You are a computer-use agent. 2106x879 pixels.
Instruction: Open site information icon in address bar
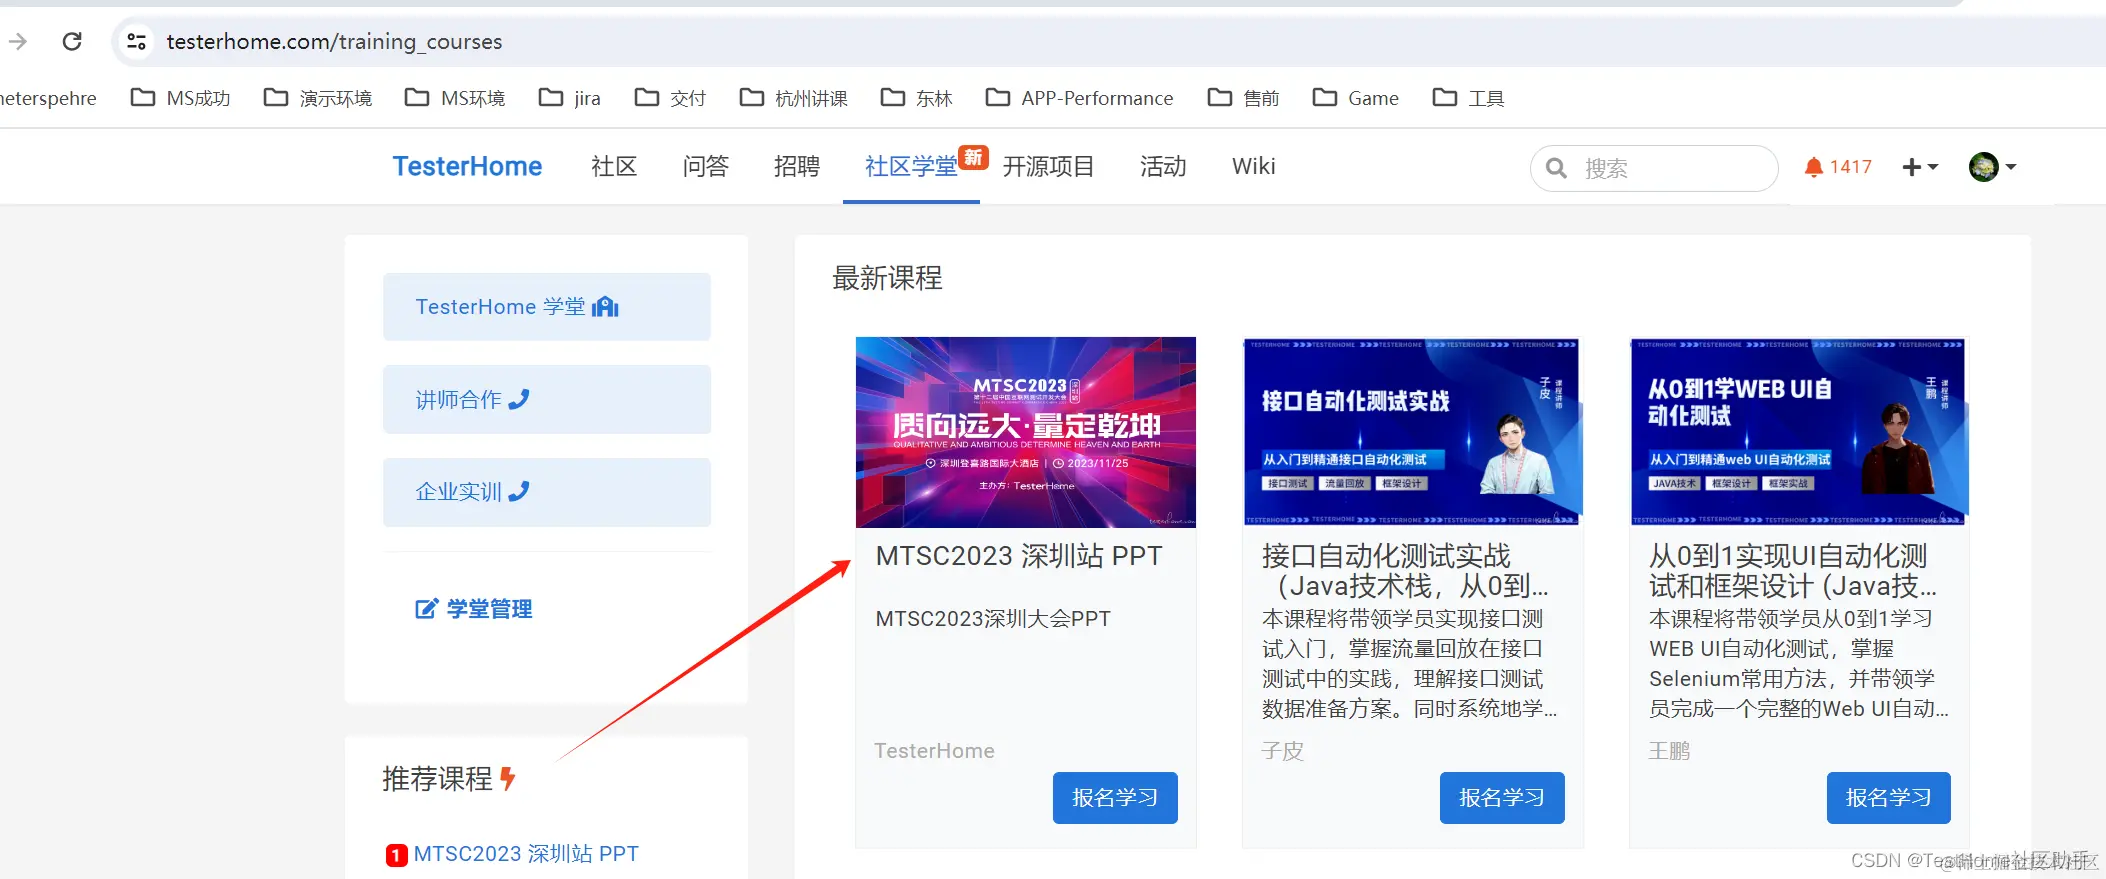coord(136,42)
